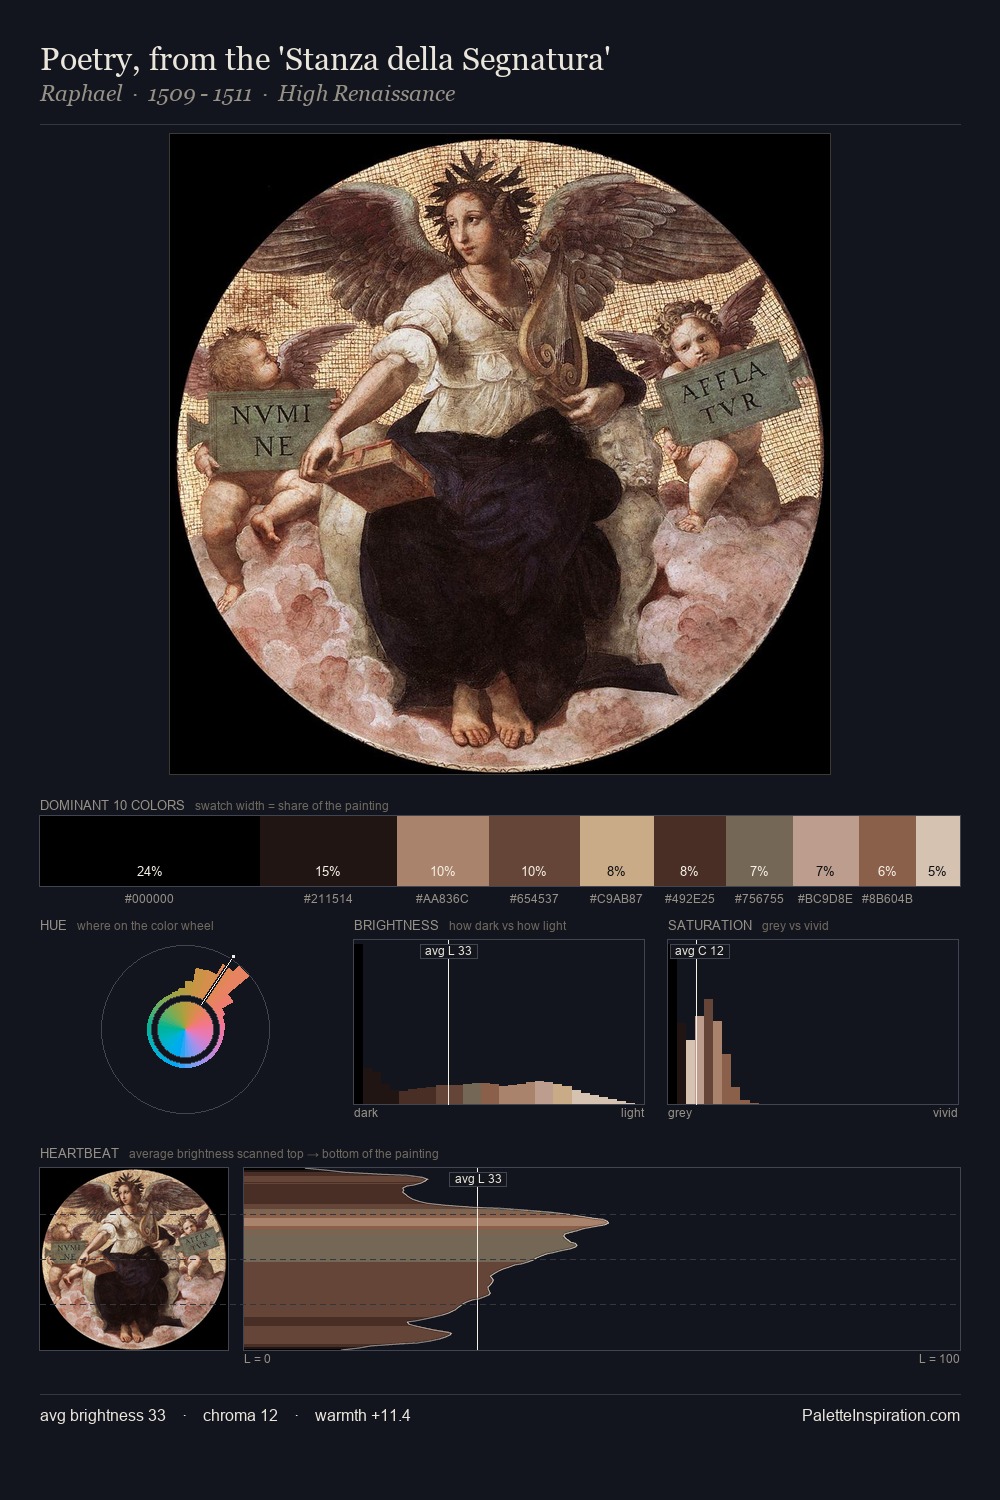1000x1500 pixels.
Task: Click the High Renaissance style label
Action: pyautogui.click(x=366, y=94)
